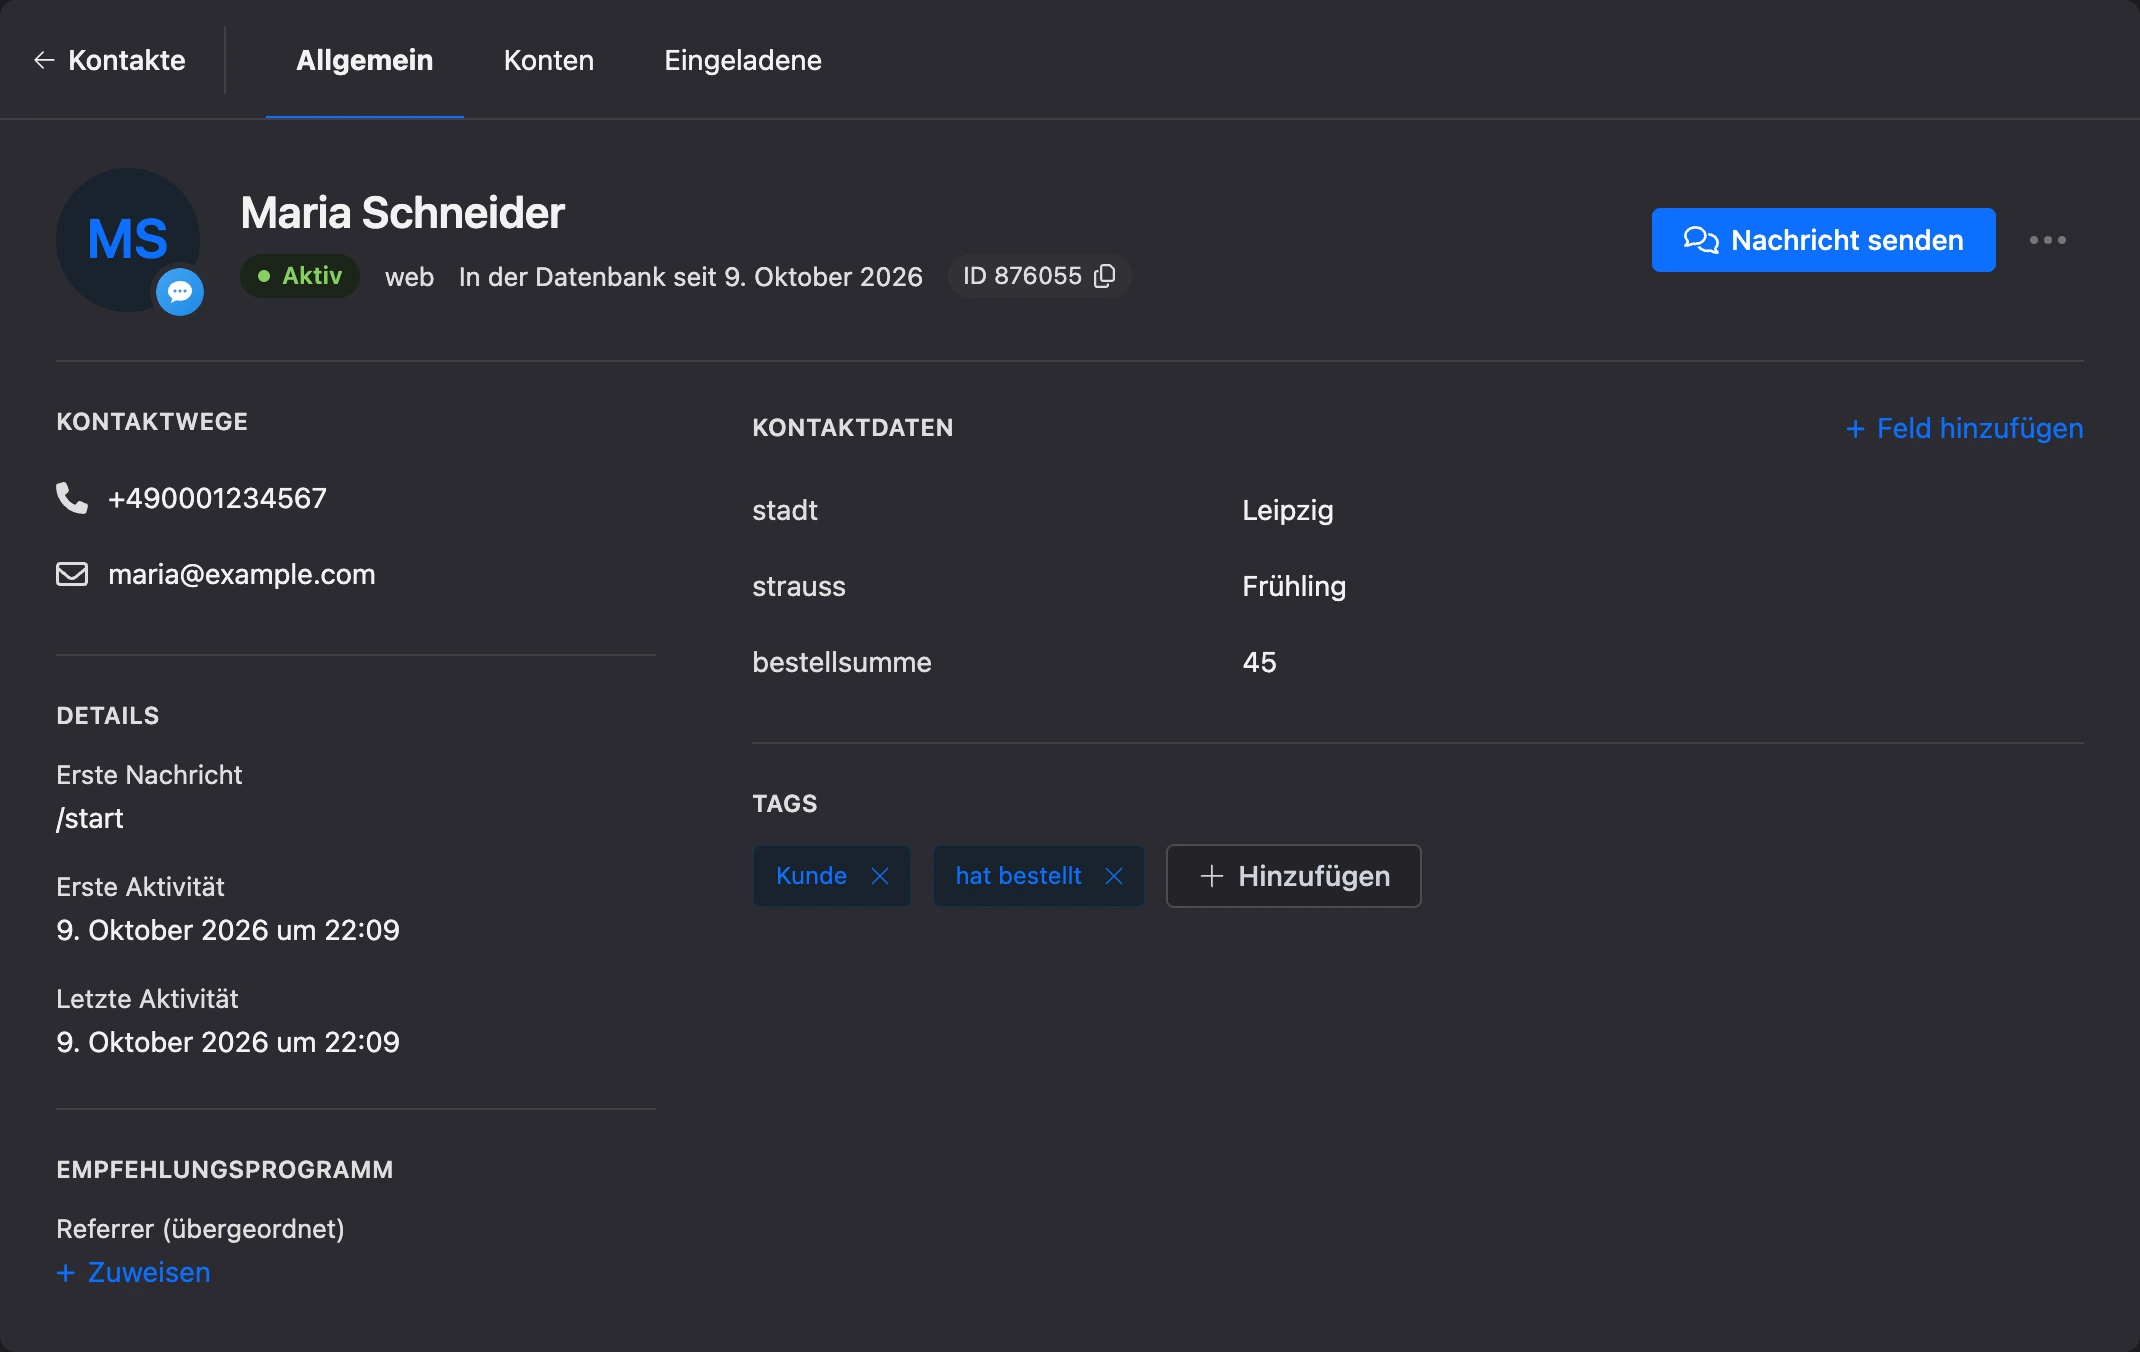Click the phone icon next to number
The width and height of the screenshot is (2140, 1352).
click(x=72, y=498)
